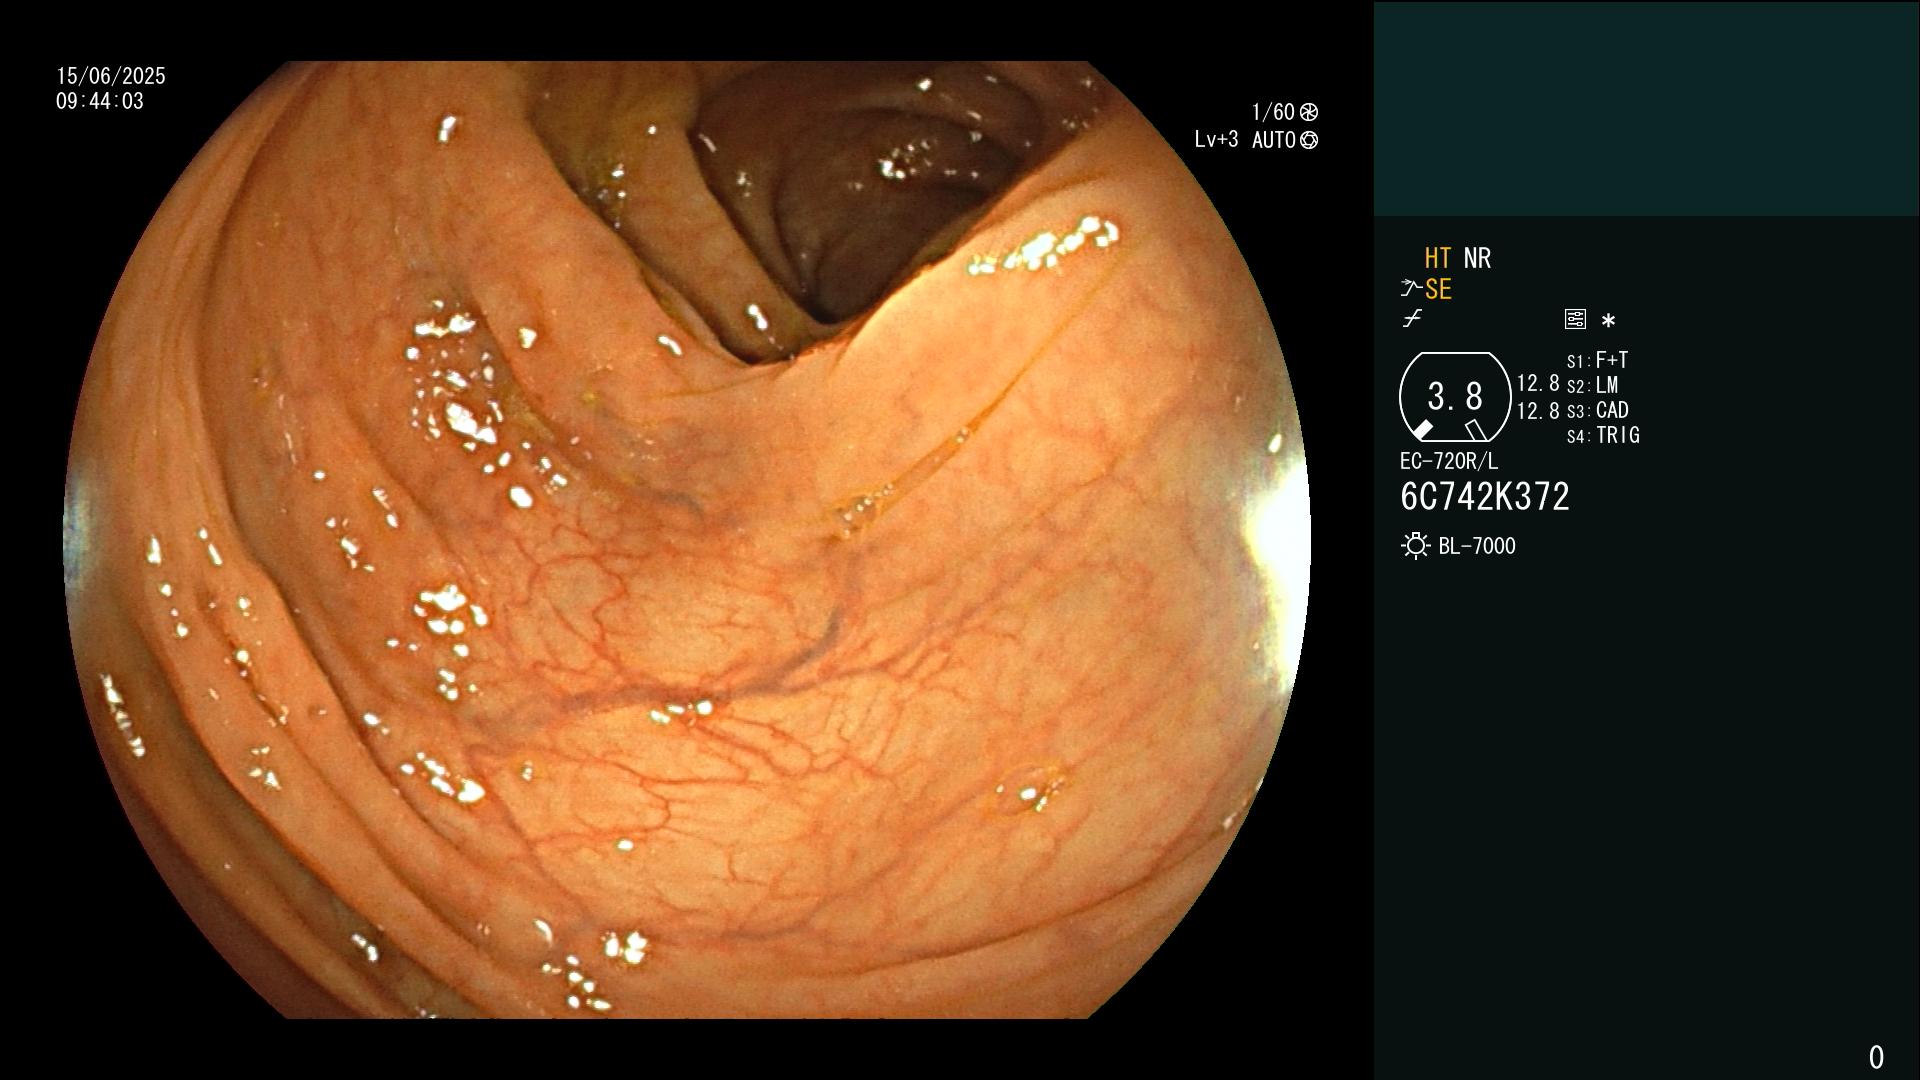Viewport: 1920px width, 1080px height.
Task: Select the NR indicator
Action: [1477, 258]
